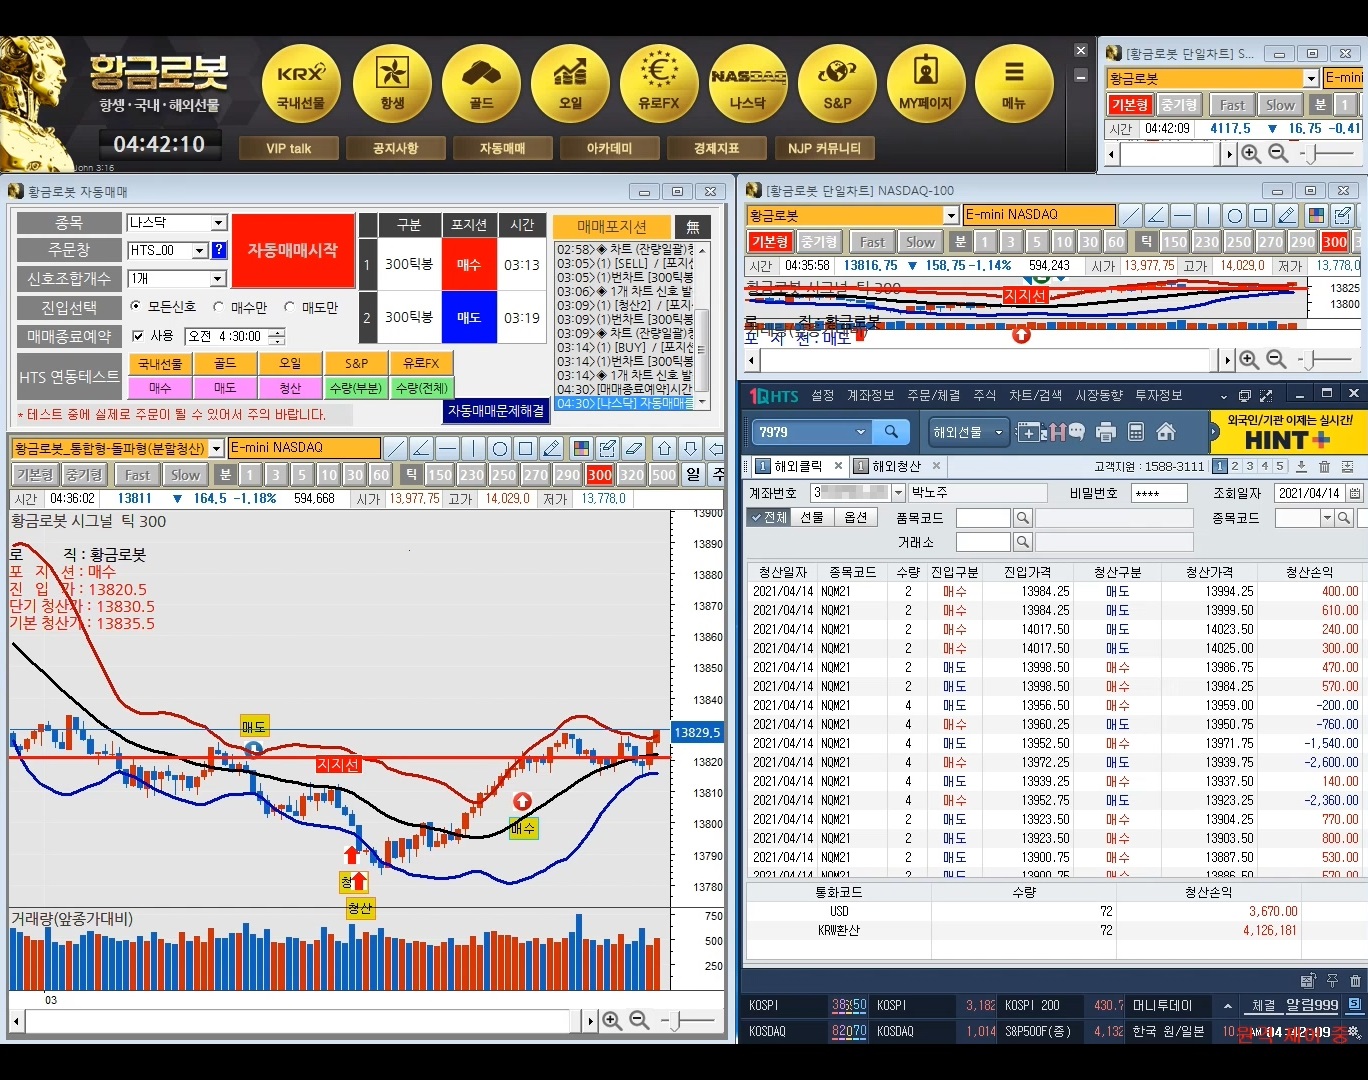Open the 계좌번호 account dropdown
Screen dimensions: 1368x1080
899,492
